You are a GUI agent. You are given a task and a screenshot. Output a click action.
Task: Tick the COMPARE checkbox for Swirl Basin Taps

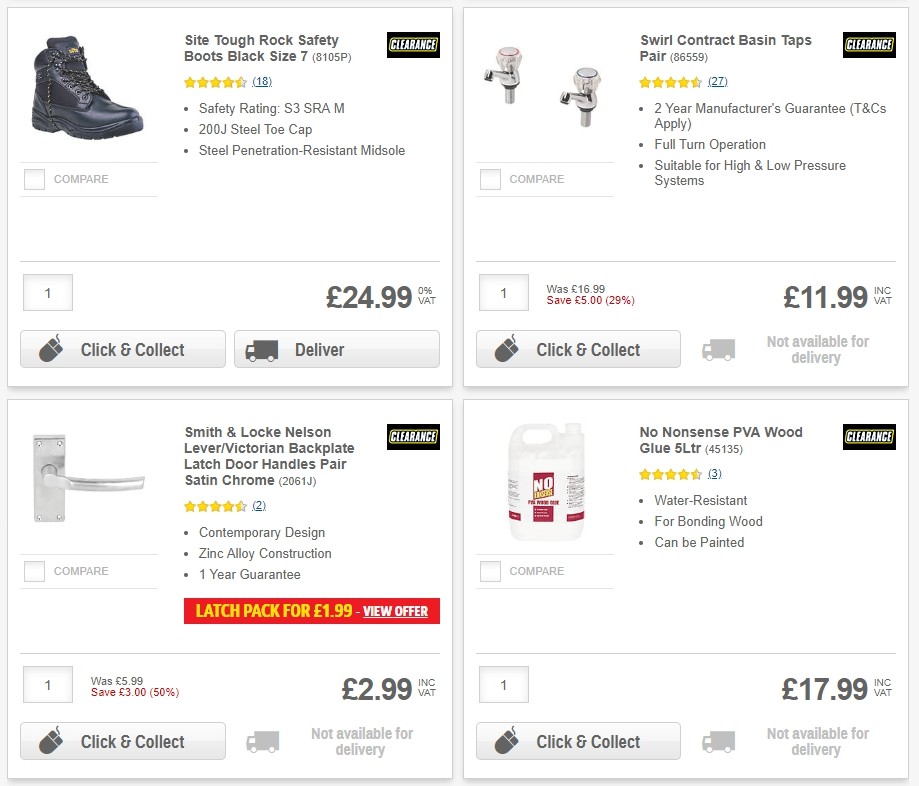[x=490, y=179]
